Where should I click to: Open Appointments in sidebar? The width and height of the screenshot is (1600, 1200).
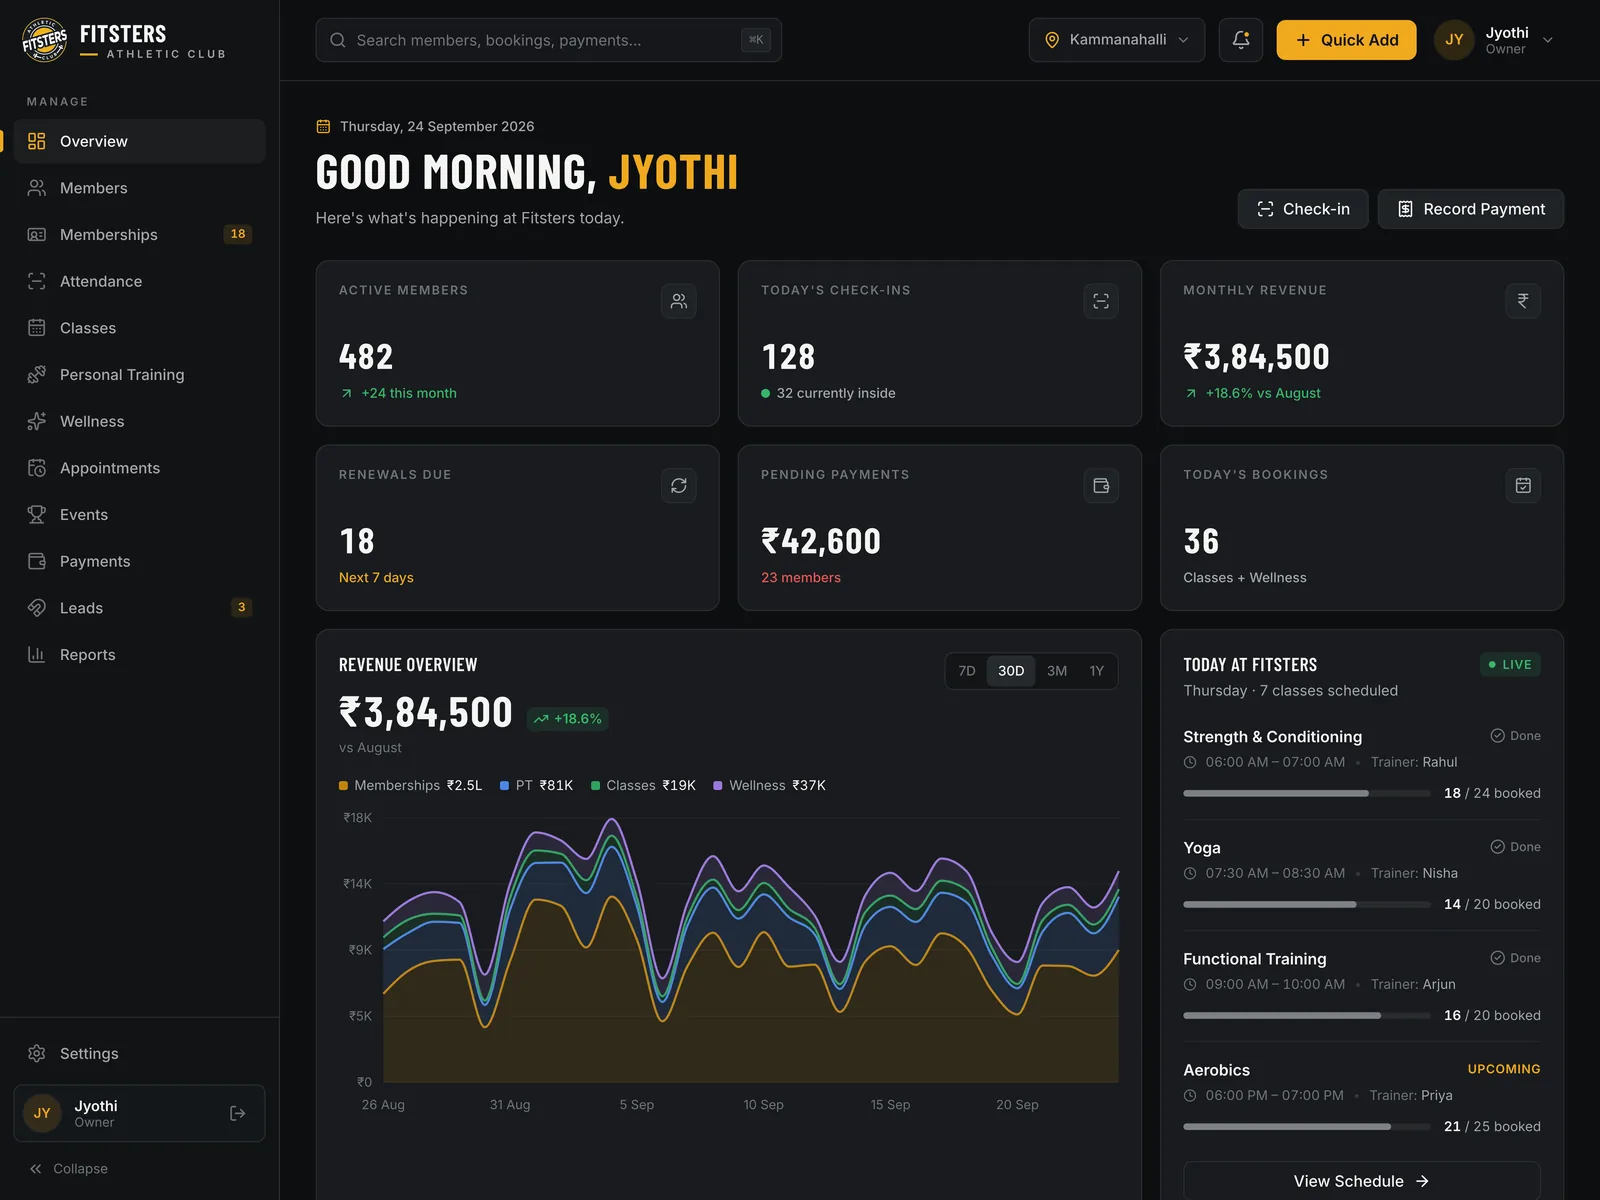pos(139,468)
